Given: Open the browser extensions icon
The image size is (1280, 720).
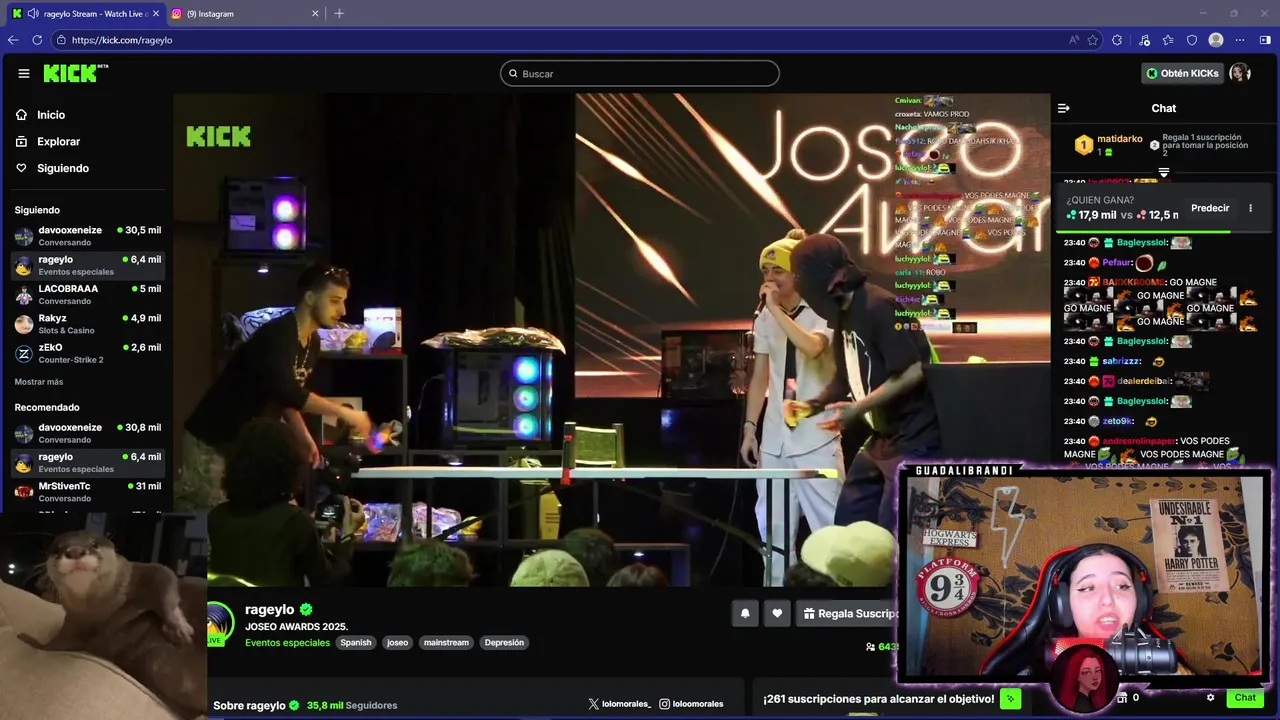Looking at the screenshot, I should (x=1117, y=40).
